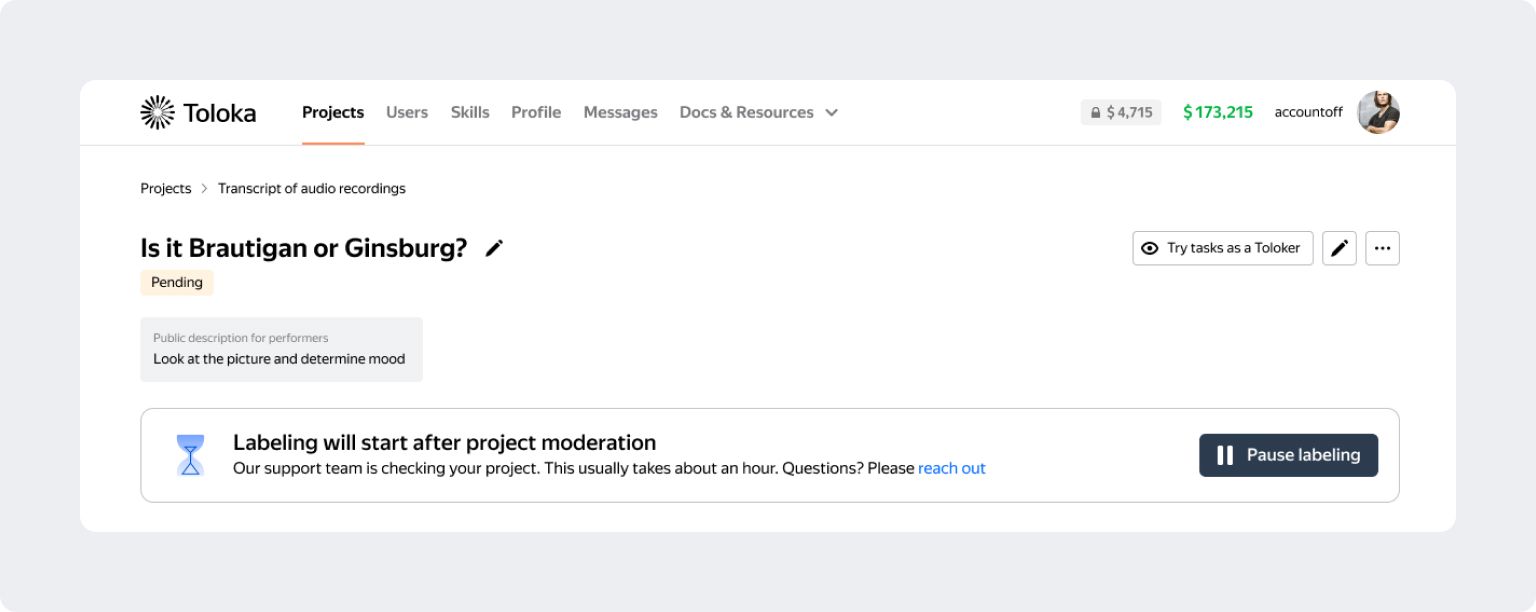Click the boxed pencil edit button

(x=1339, y=248)
